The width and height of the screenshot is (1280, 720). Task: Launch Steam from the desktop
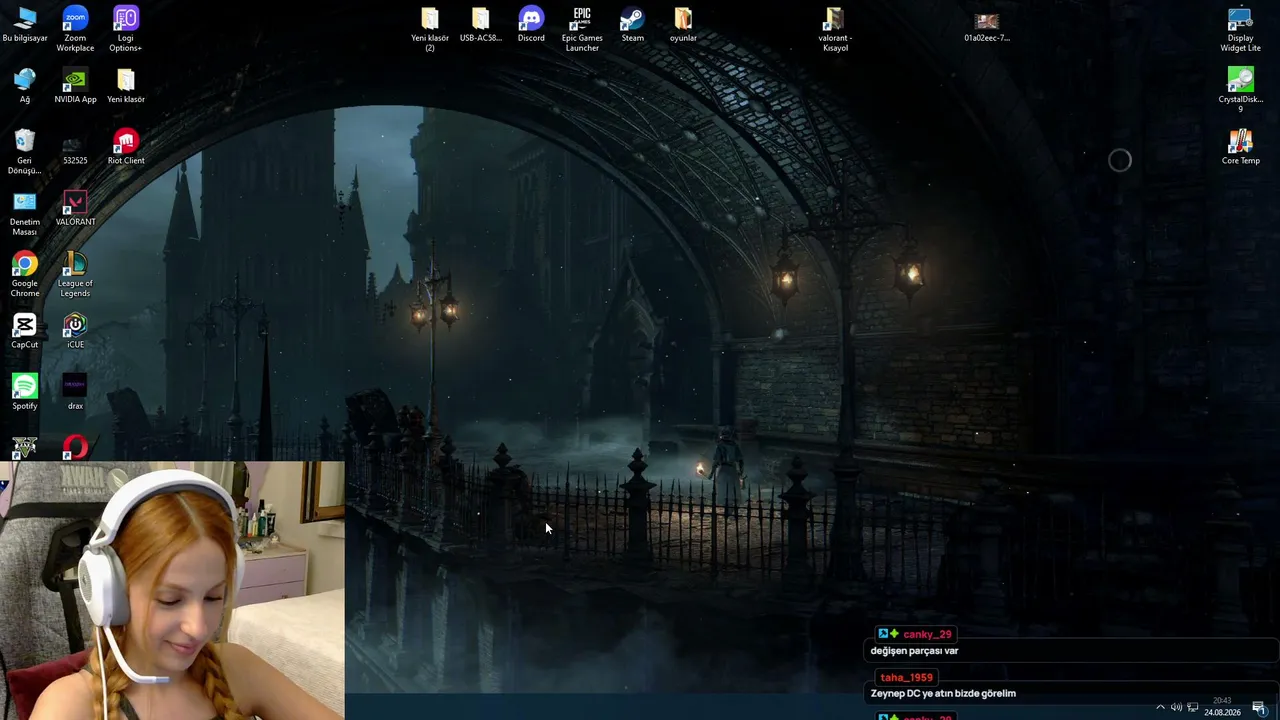click(x=633, y=25)
